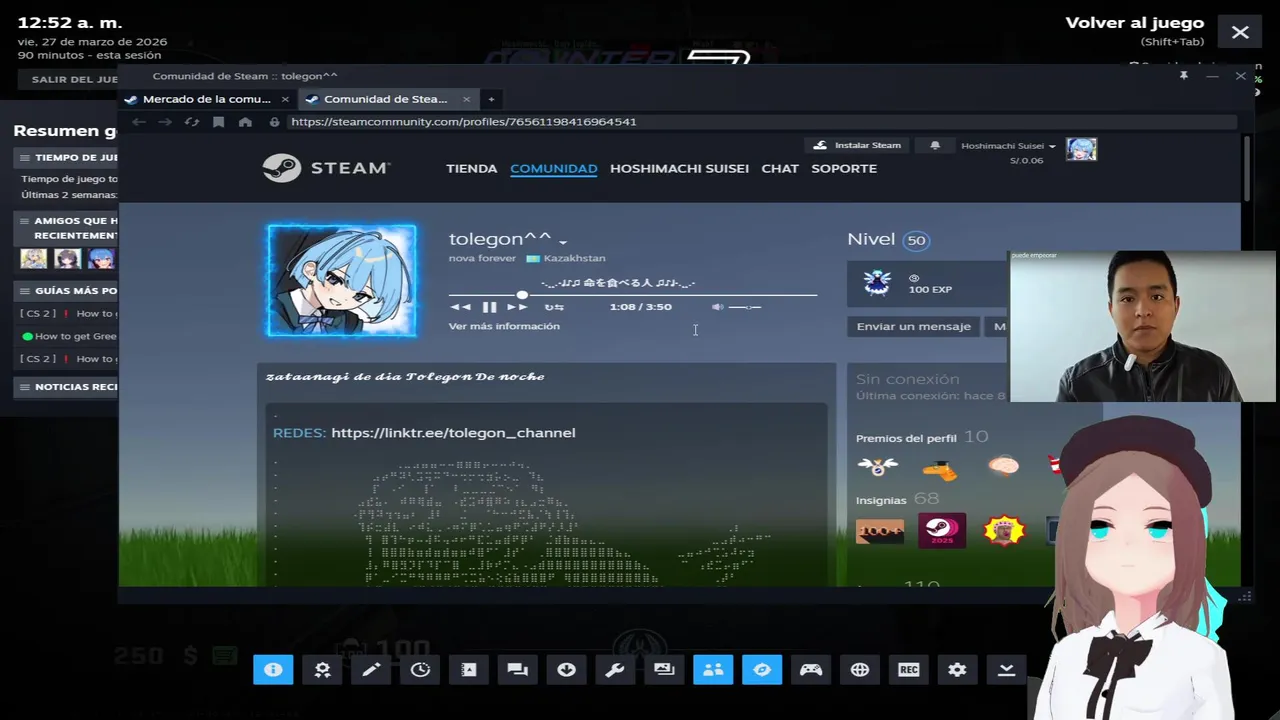Screen dimensions: 1280x720
Task: Open overlay settings gear icon
Action: (x=957, y=670)
